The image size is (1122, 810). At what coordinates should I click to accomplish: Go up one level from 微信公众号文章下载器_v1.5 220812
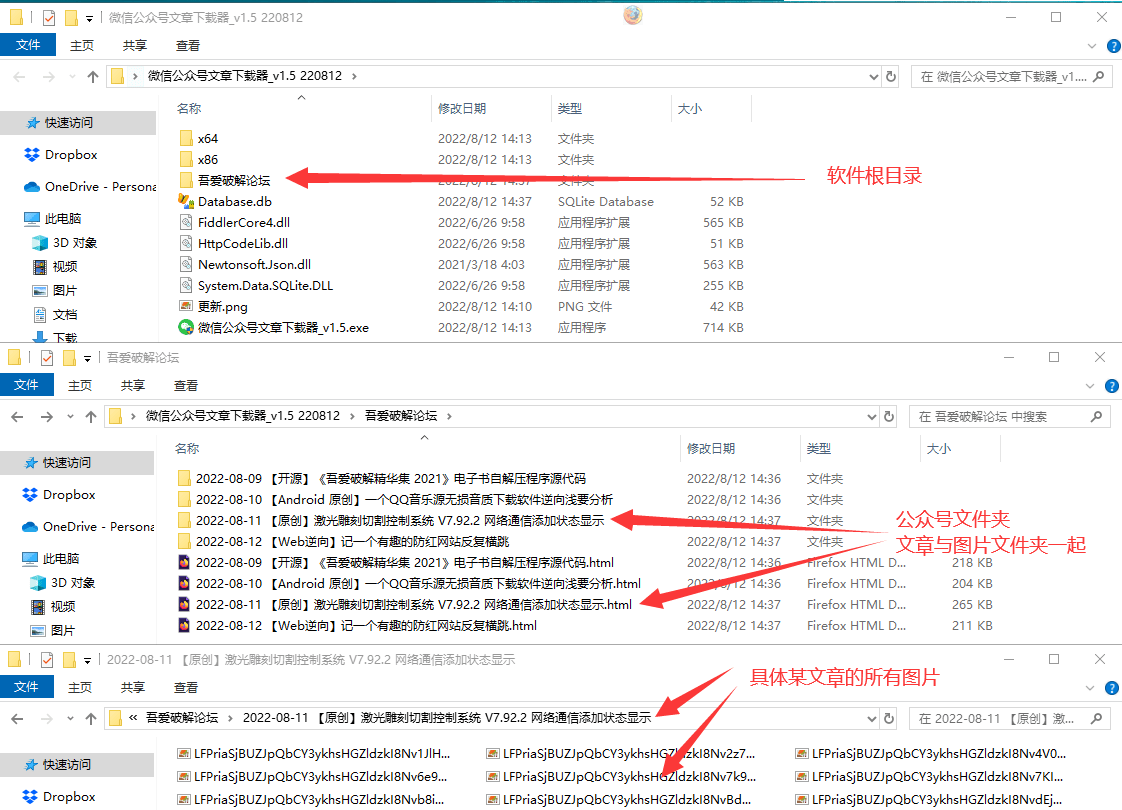(x=92, y=77)
